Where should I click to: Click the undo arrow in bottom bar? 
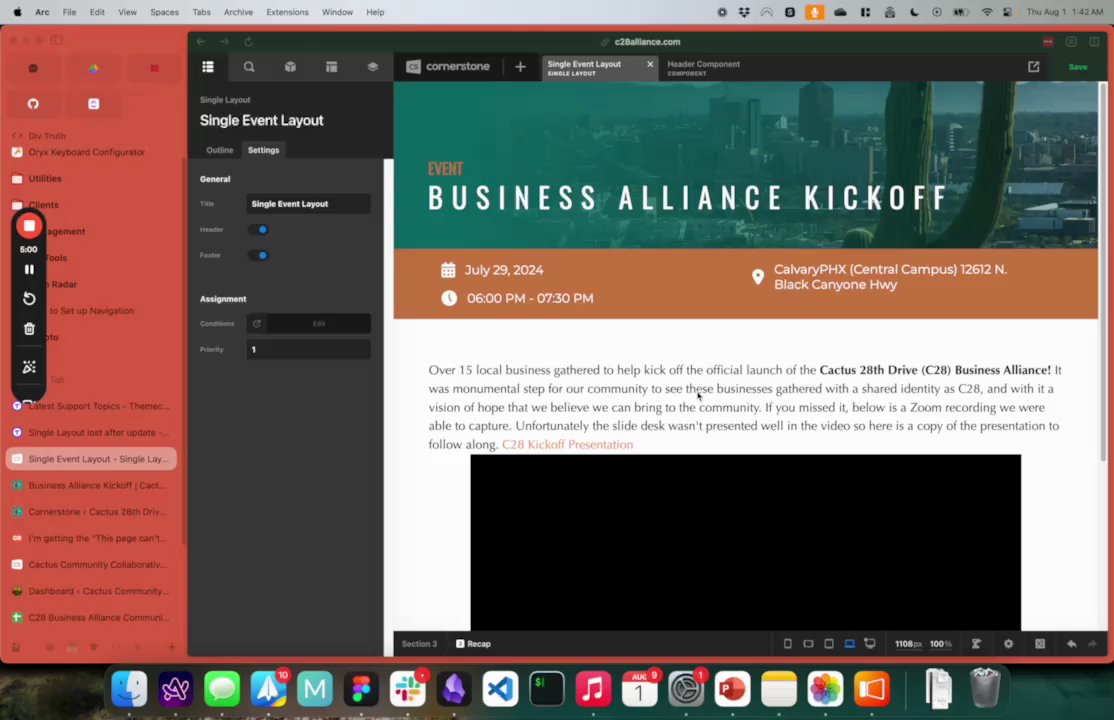[1071, 644]
